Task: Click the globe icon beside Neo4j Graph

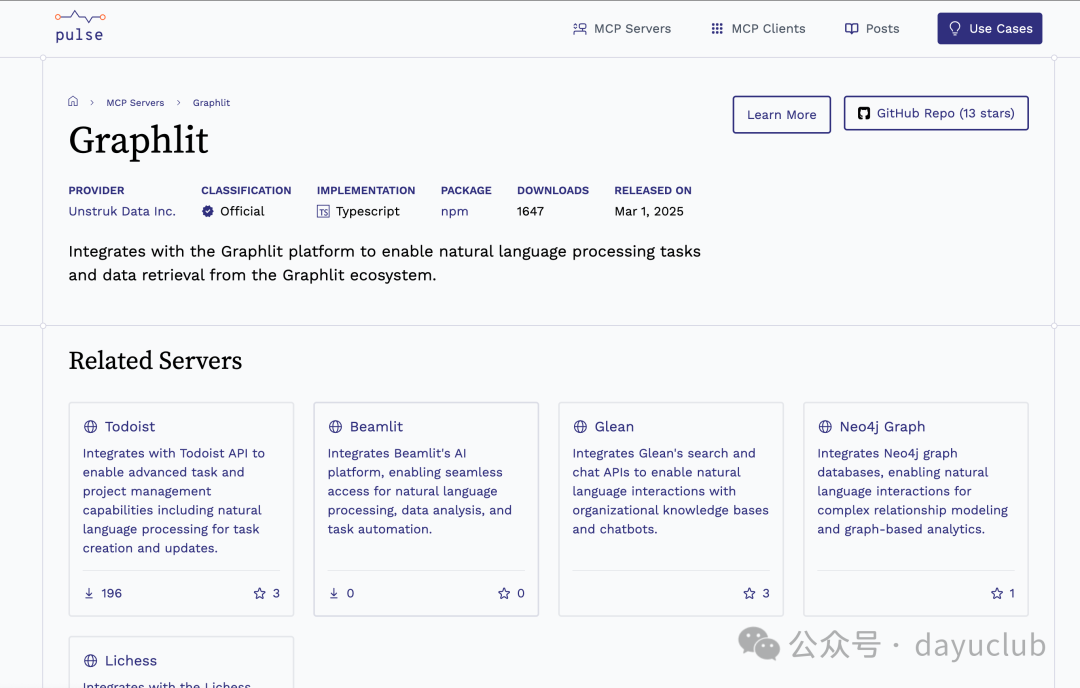Action: pyautogui.click(x=825, y=427)
